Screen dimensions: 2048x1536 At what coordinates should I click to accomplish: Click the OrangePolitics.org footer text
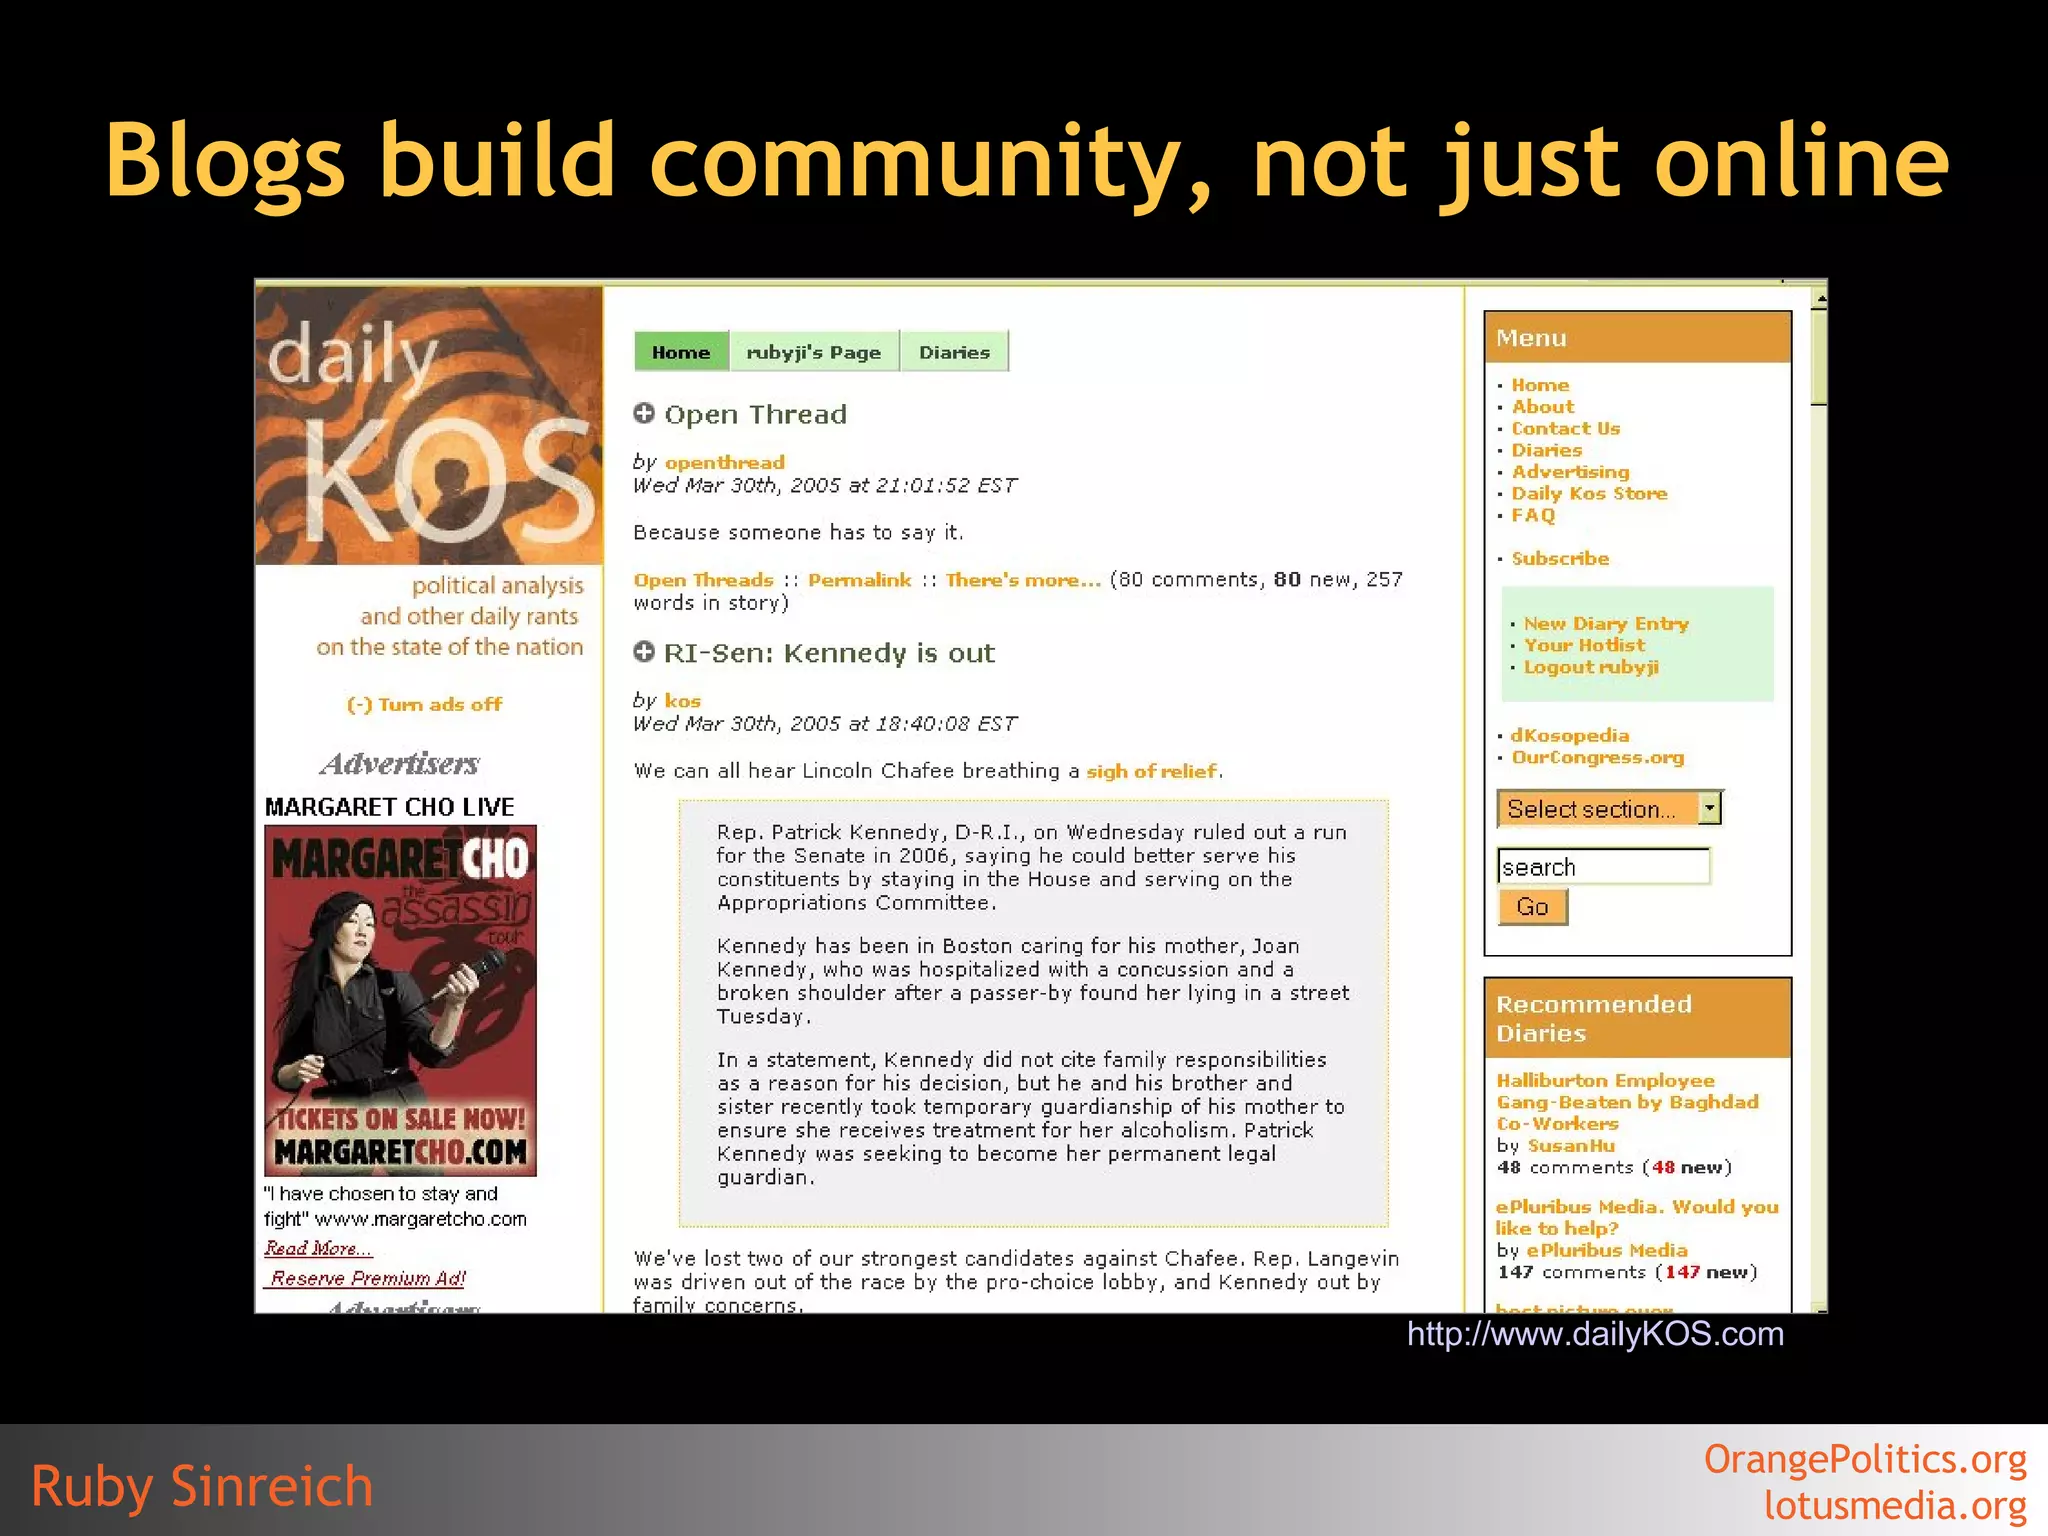point(1865,1459)
